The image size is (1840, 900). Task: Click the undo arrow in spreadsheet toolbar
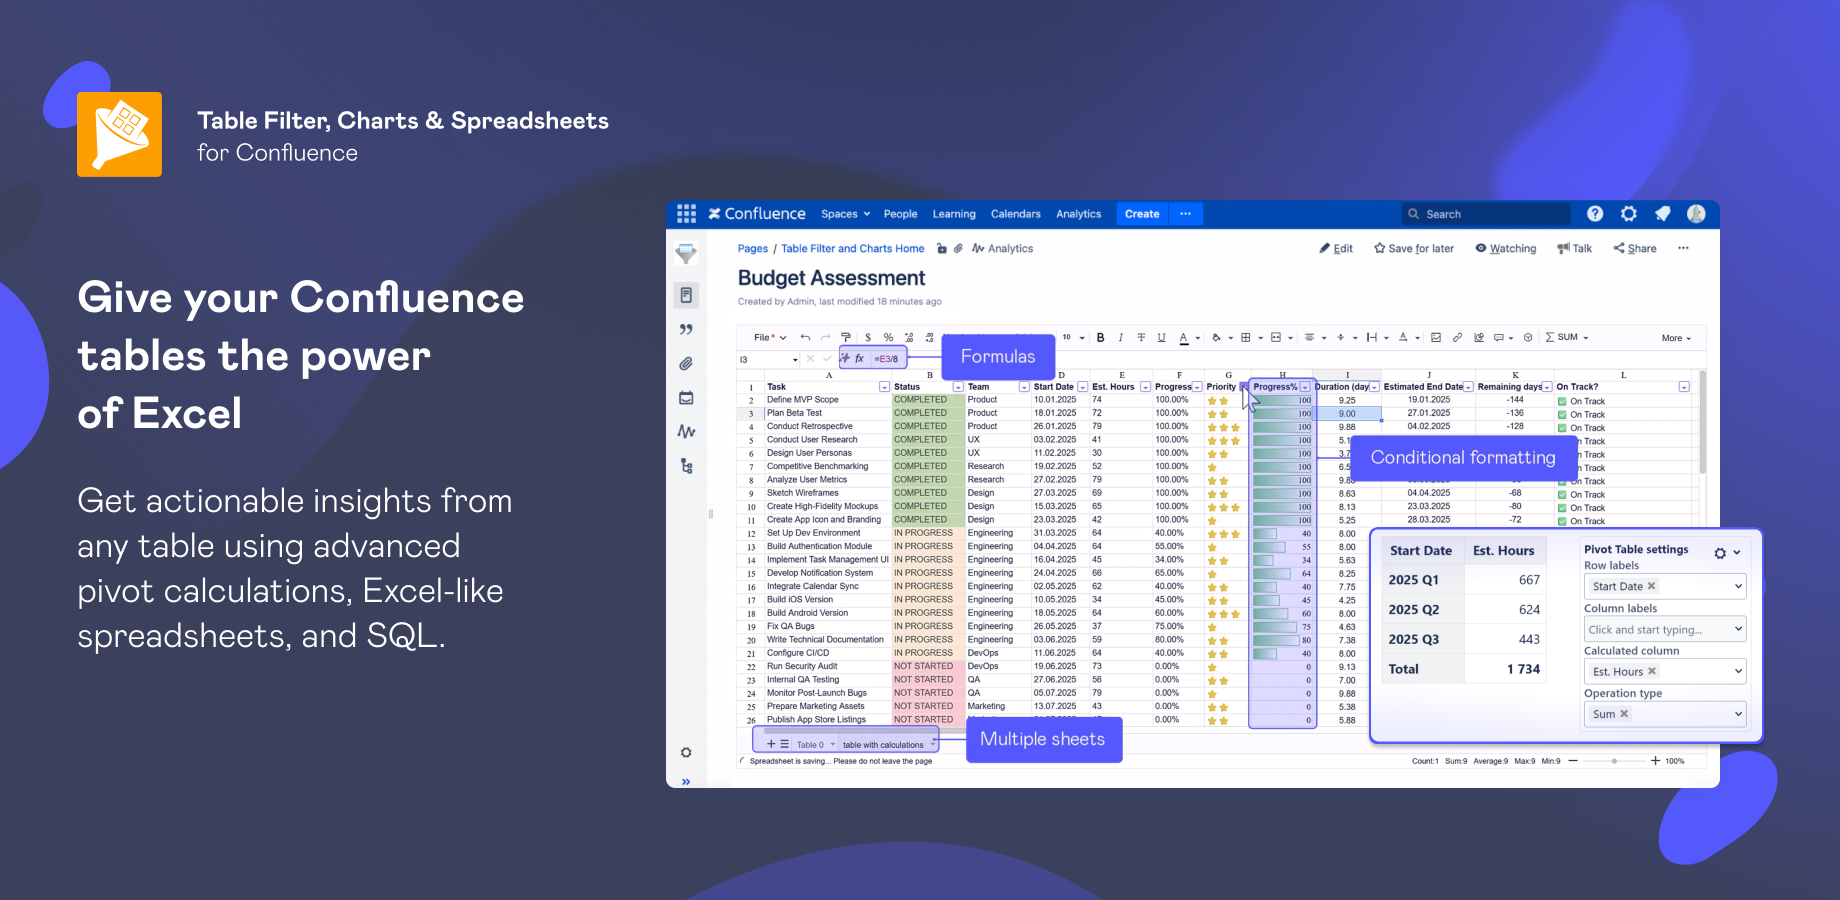coord(805,337)
